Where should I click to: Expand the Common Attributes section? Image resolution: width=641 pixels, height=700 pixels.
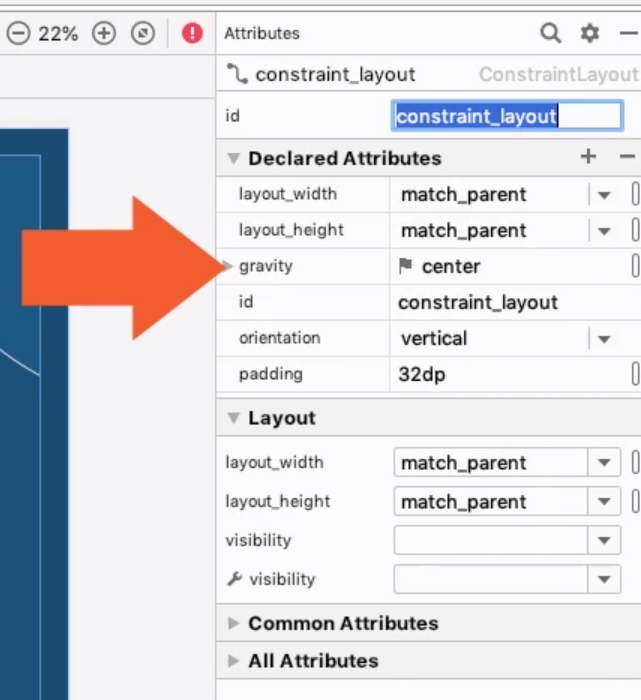pos(233,623)
